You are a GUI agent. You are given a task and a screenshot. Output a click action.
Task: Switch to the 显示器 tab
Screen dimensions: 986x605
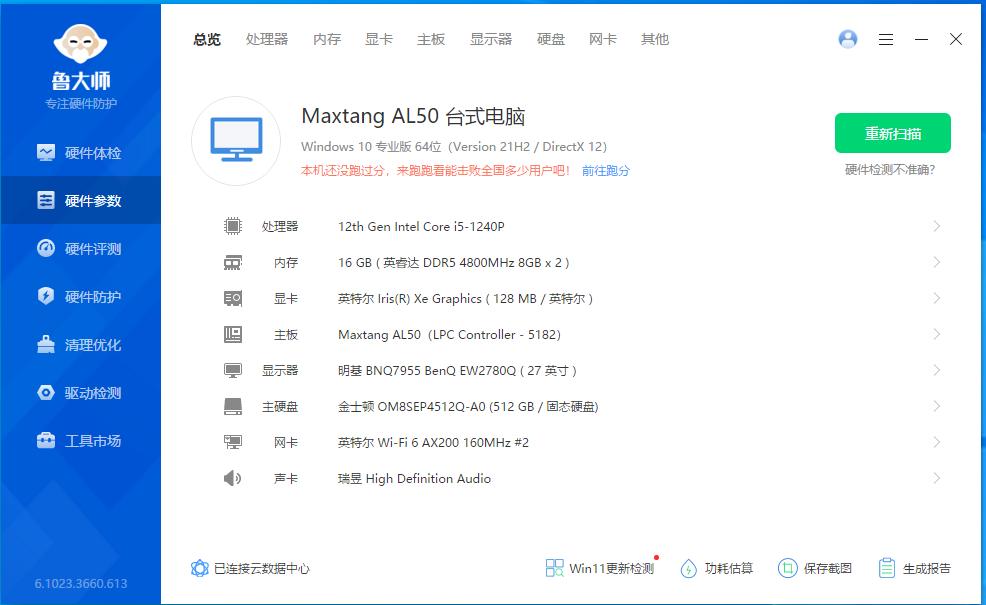click(490, 40)
